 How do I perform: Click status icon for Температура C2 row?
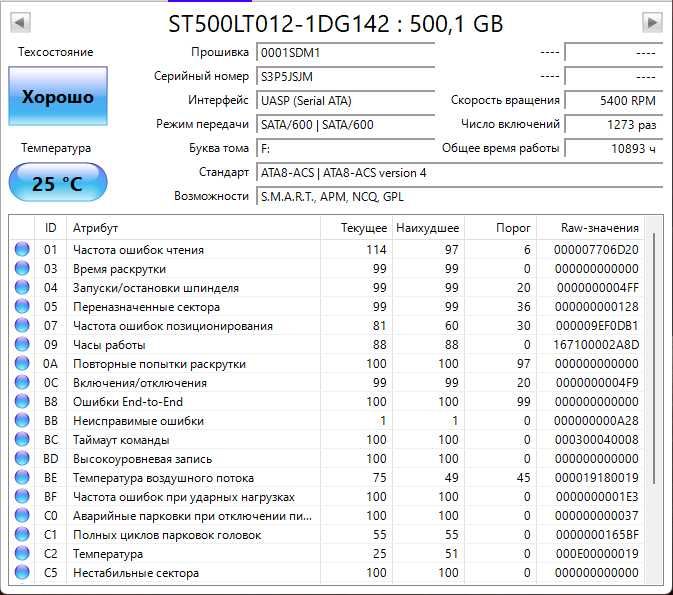pos(22,553)
